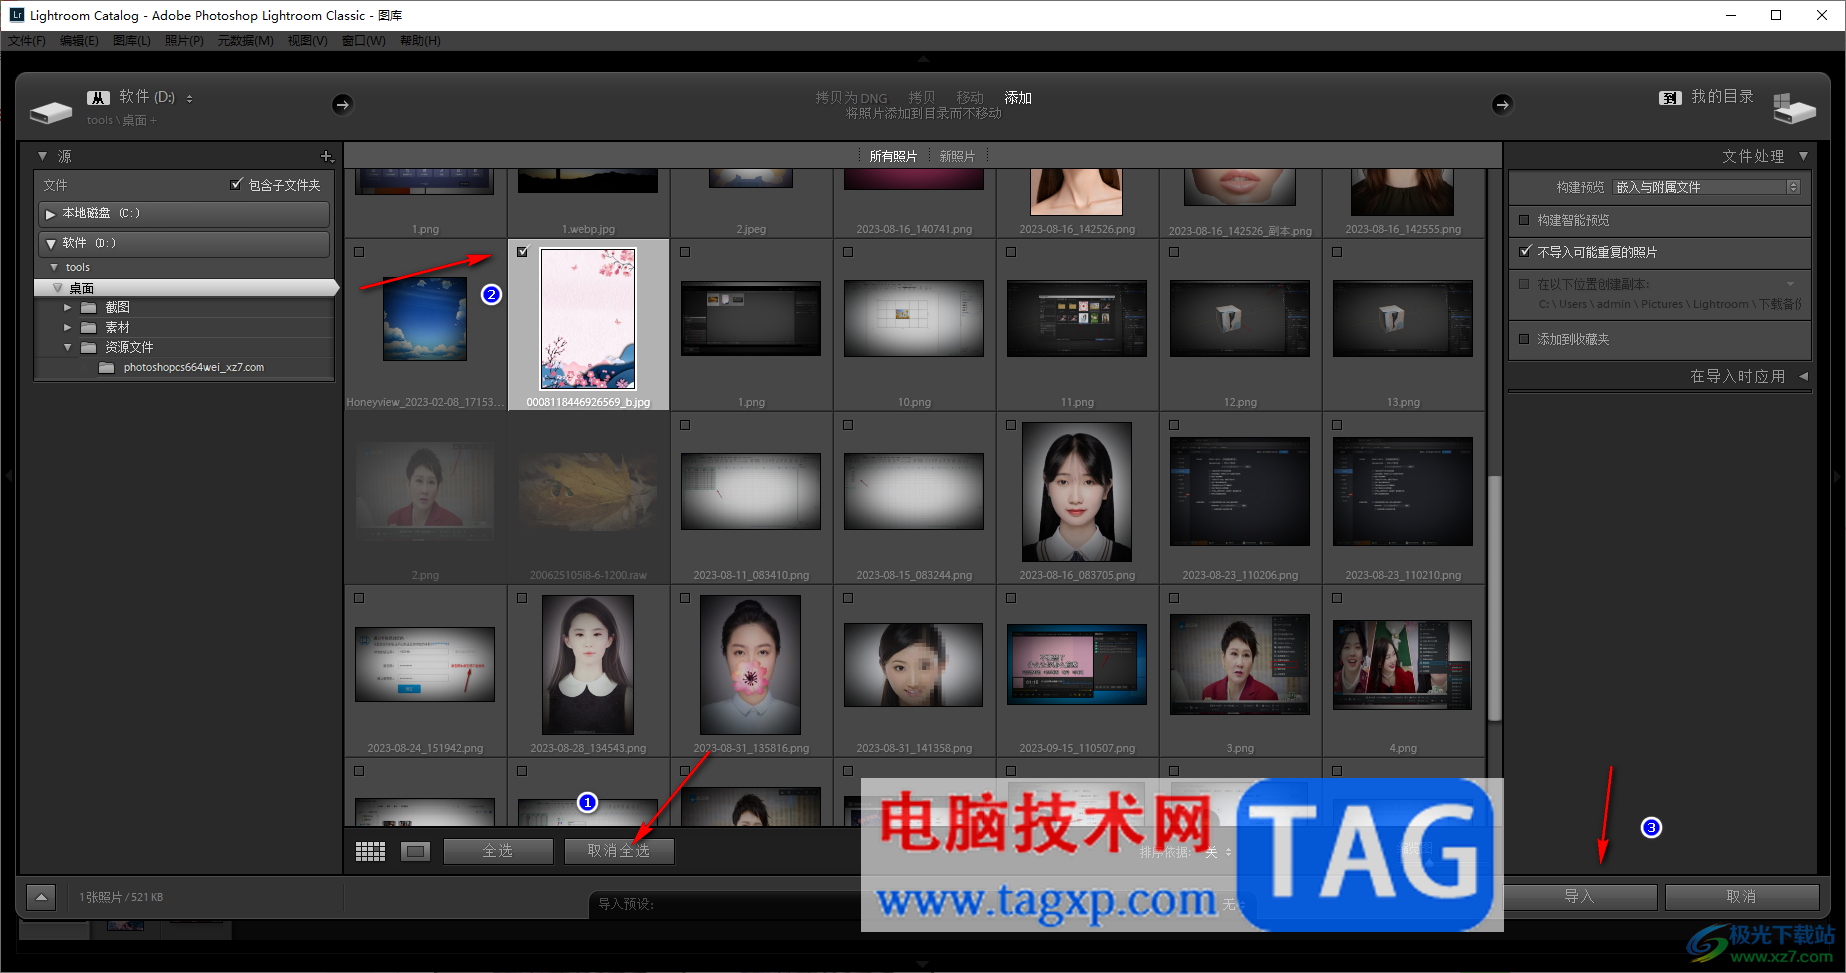Expand the 在导入时应用 panel

(x=1803, y=376)
